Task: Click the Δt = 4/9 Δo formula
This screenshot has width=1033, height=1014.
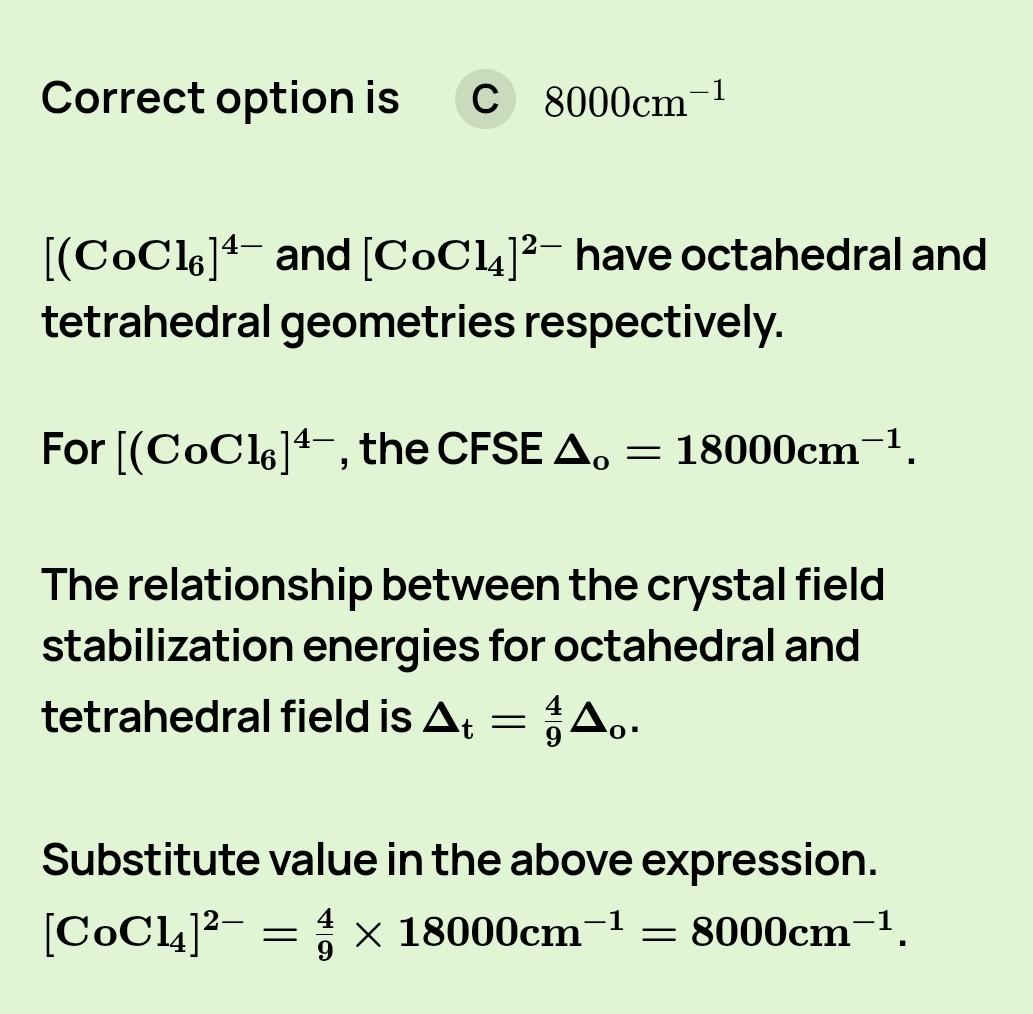Action: 528,718
